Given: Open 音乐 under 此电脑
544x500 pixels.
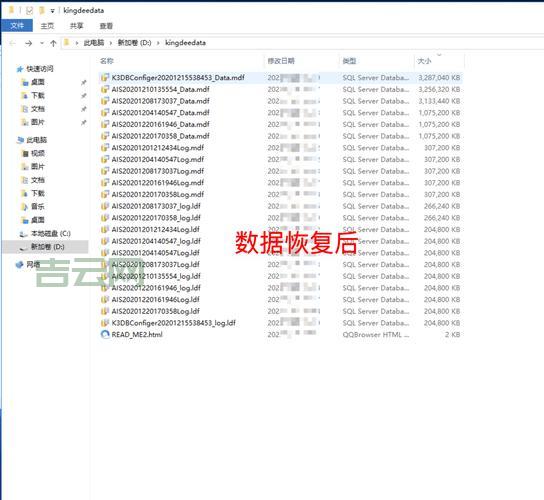Looking at the screenshot, I should click(x=38, y=206).
